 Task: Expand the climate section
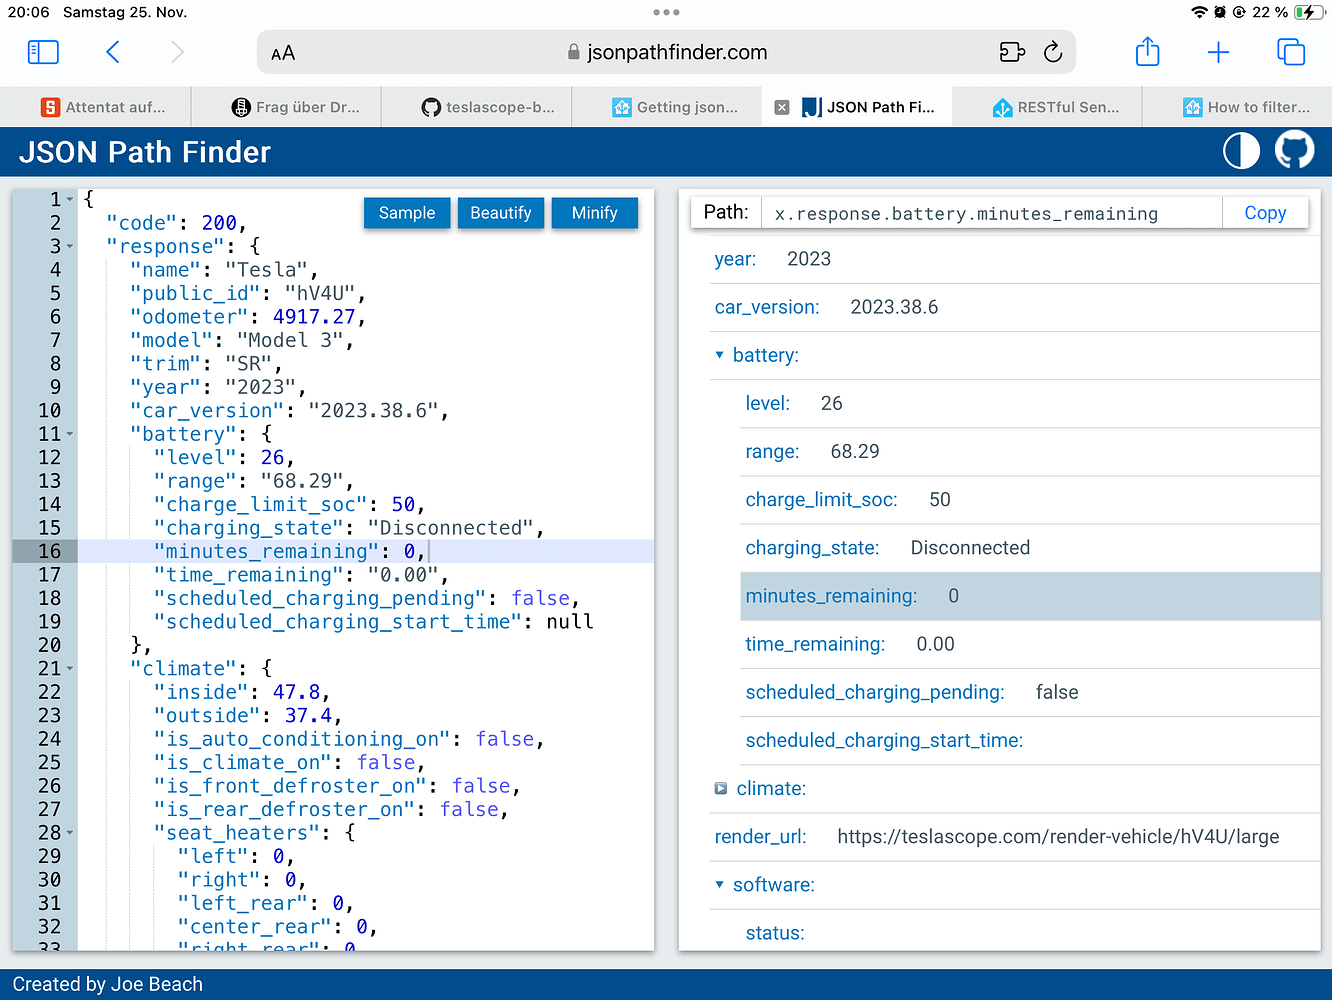coord(720,788)
